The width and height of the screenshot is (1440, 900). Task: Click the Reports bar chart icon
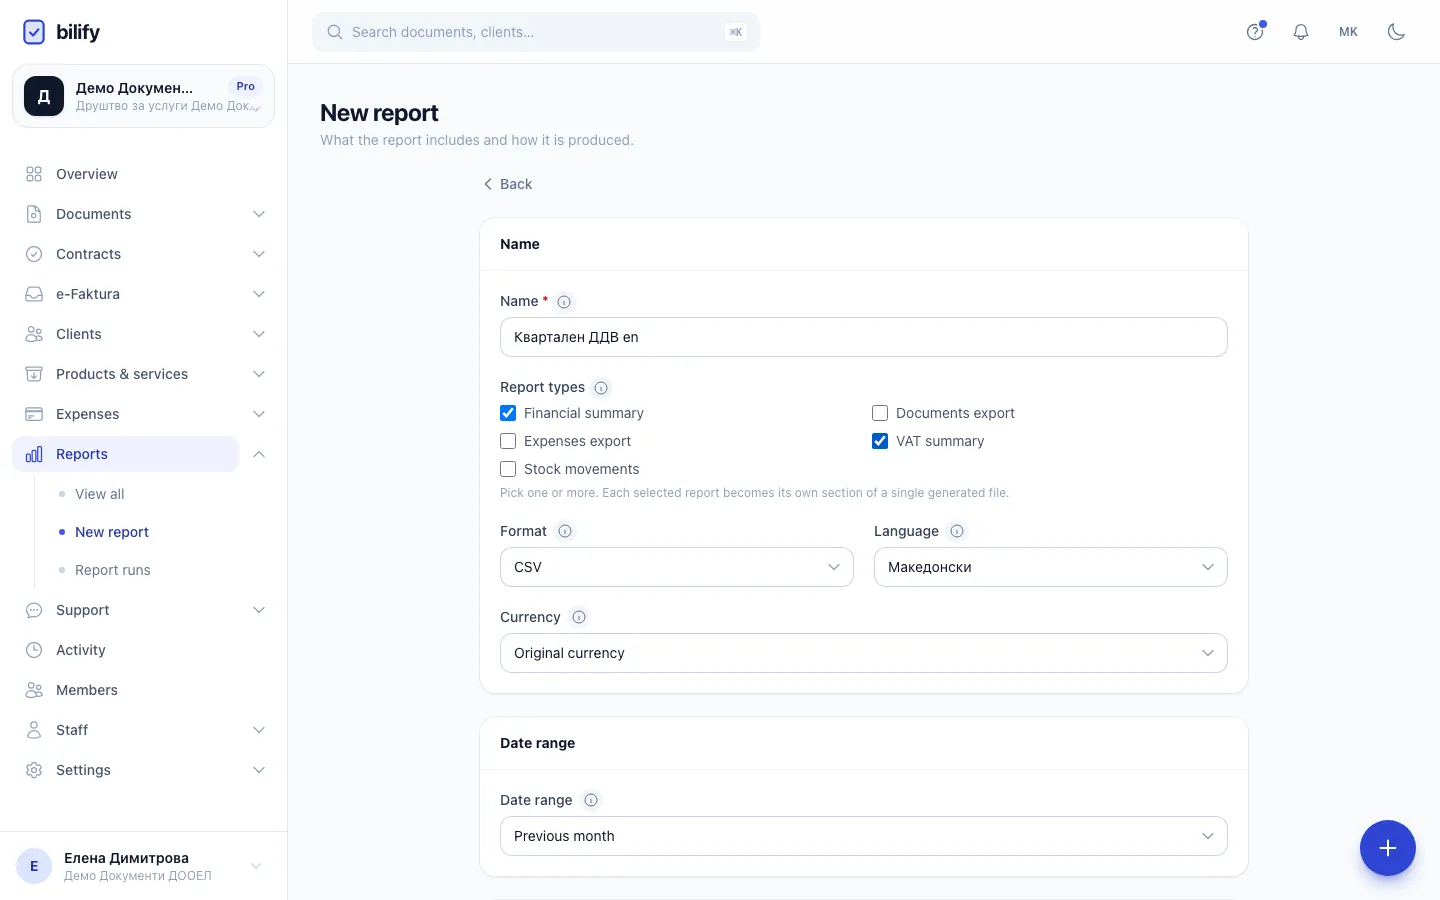pos(34,454)
